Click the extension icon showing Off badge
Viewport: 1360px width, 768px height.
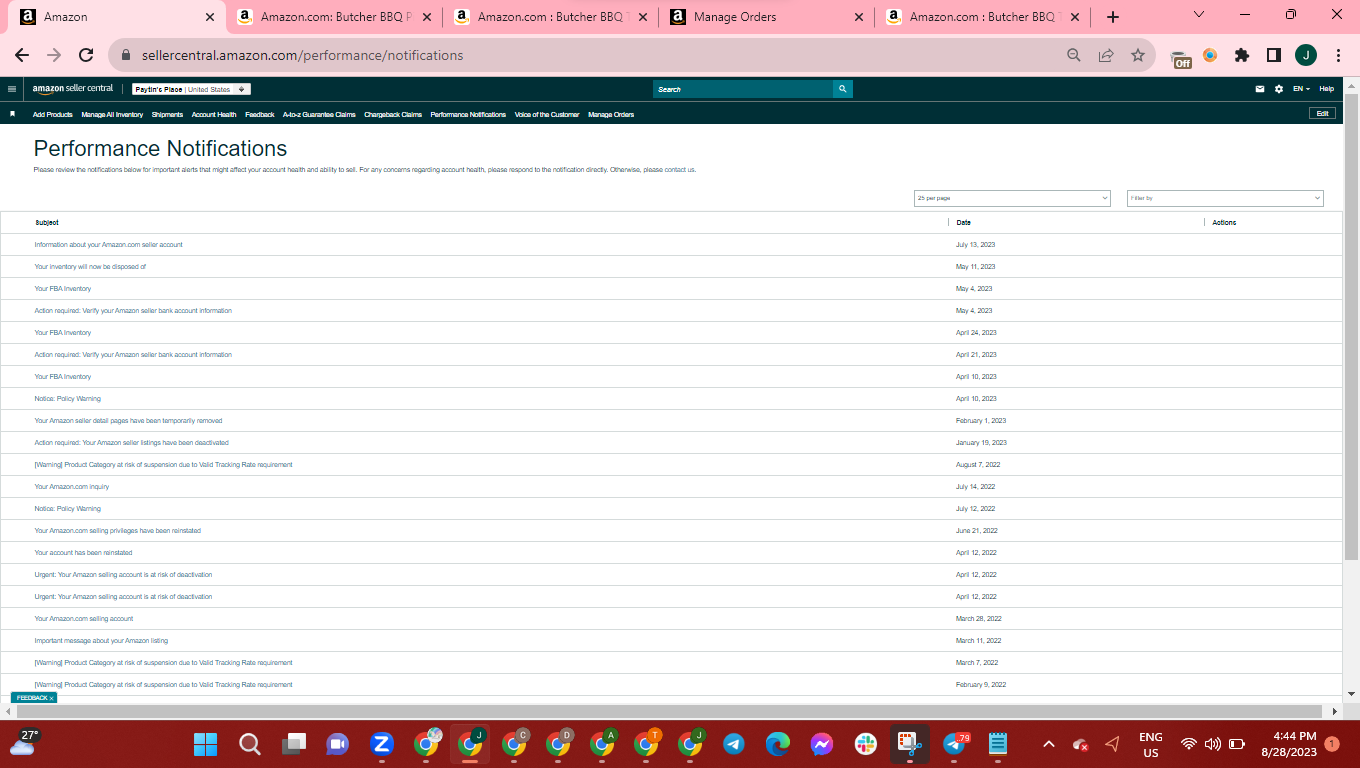pyautogui.click(x=1181, y=57)
